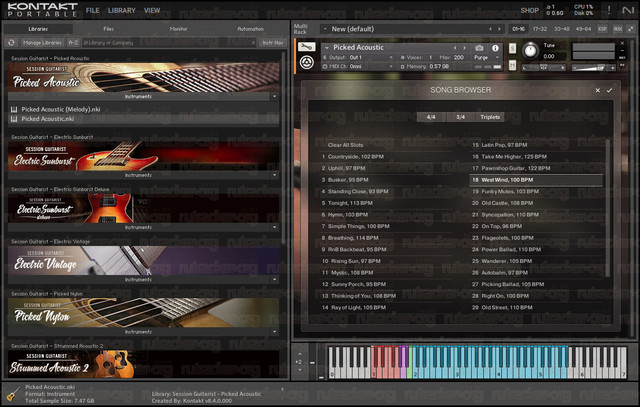Click the instrument pan slider
640x407 pixels.
click(x=543, y=68)
